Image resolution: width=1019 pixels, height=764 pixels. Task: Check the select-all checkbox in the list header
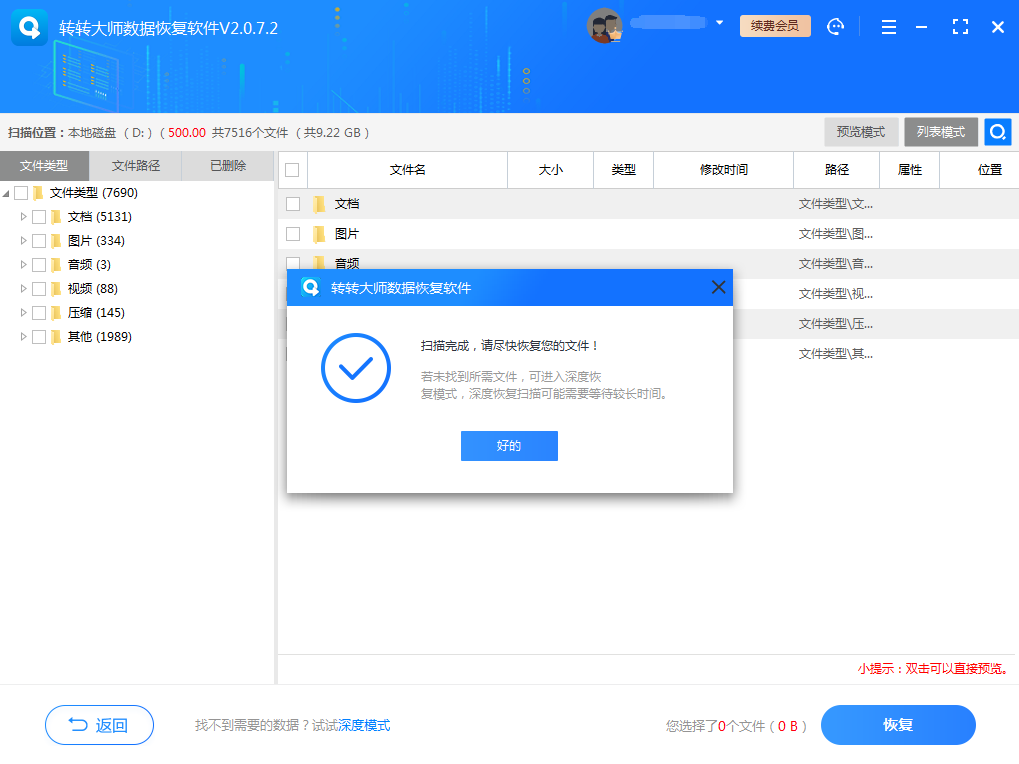tap(291, 169)
